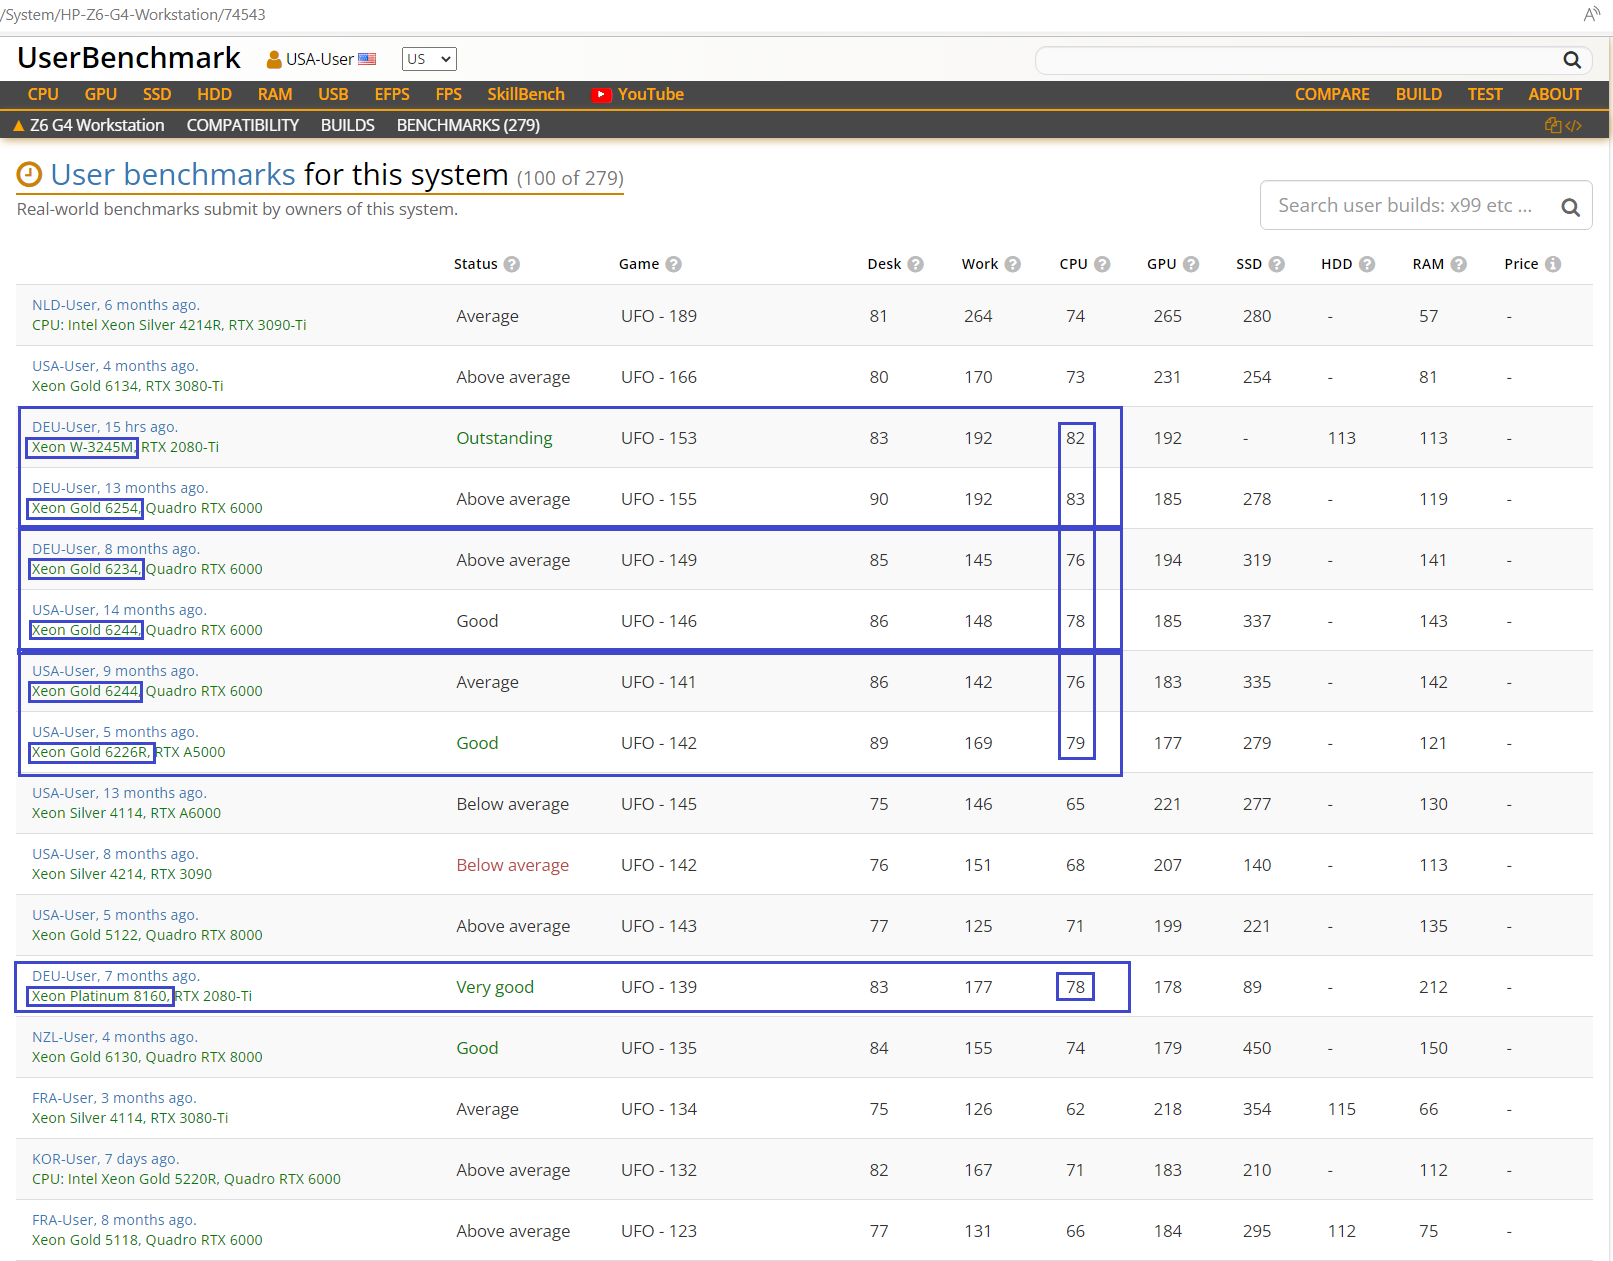Click the US flag icon next to USA-User
The image size is (1613, 1261).
pos(367,59)
